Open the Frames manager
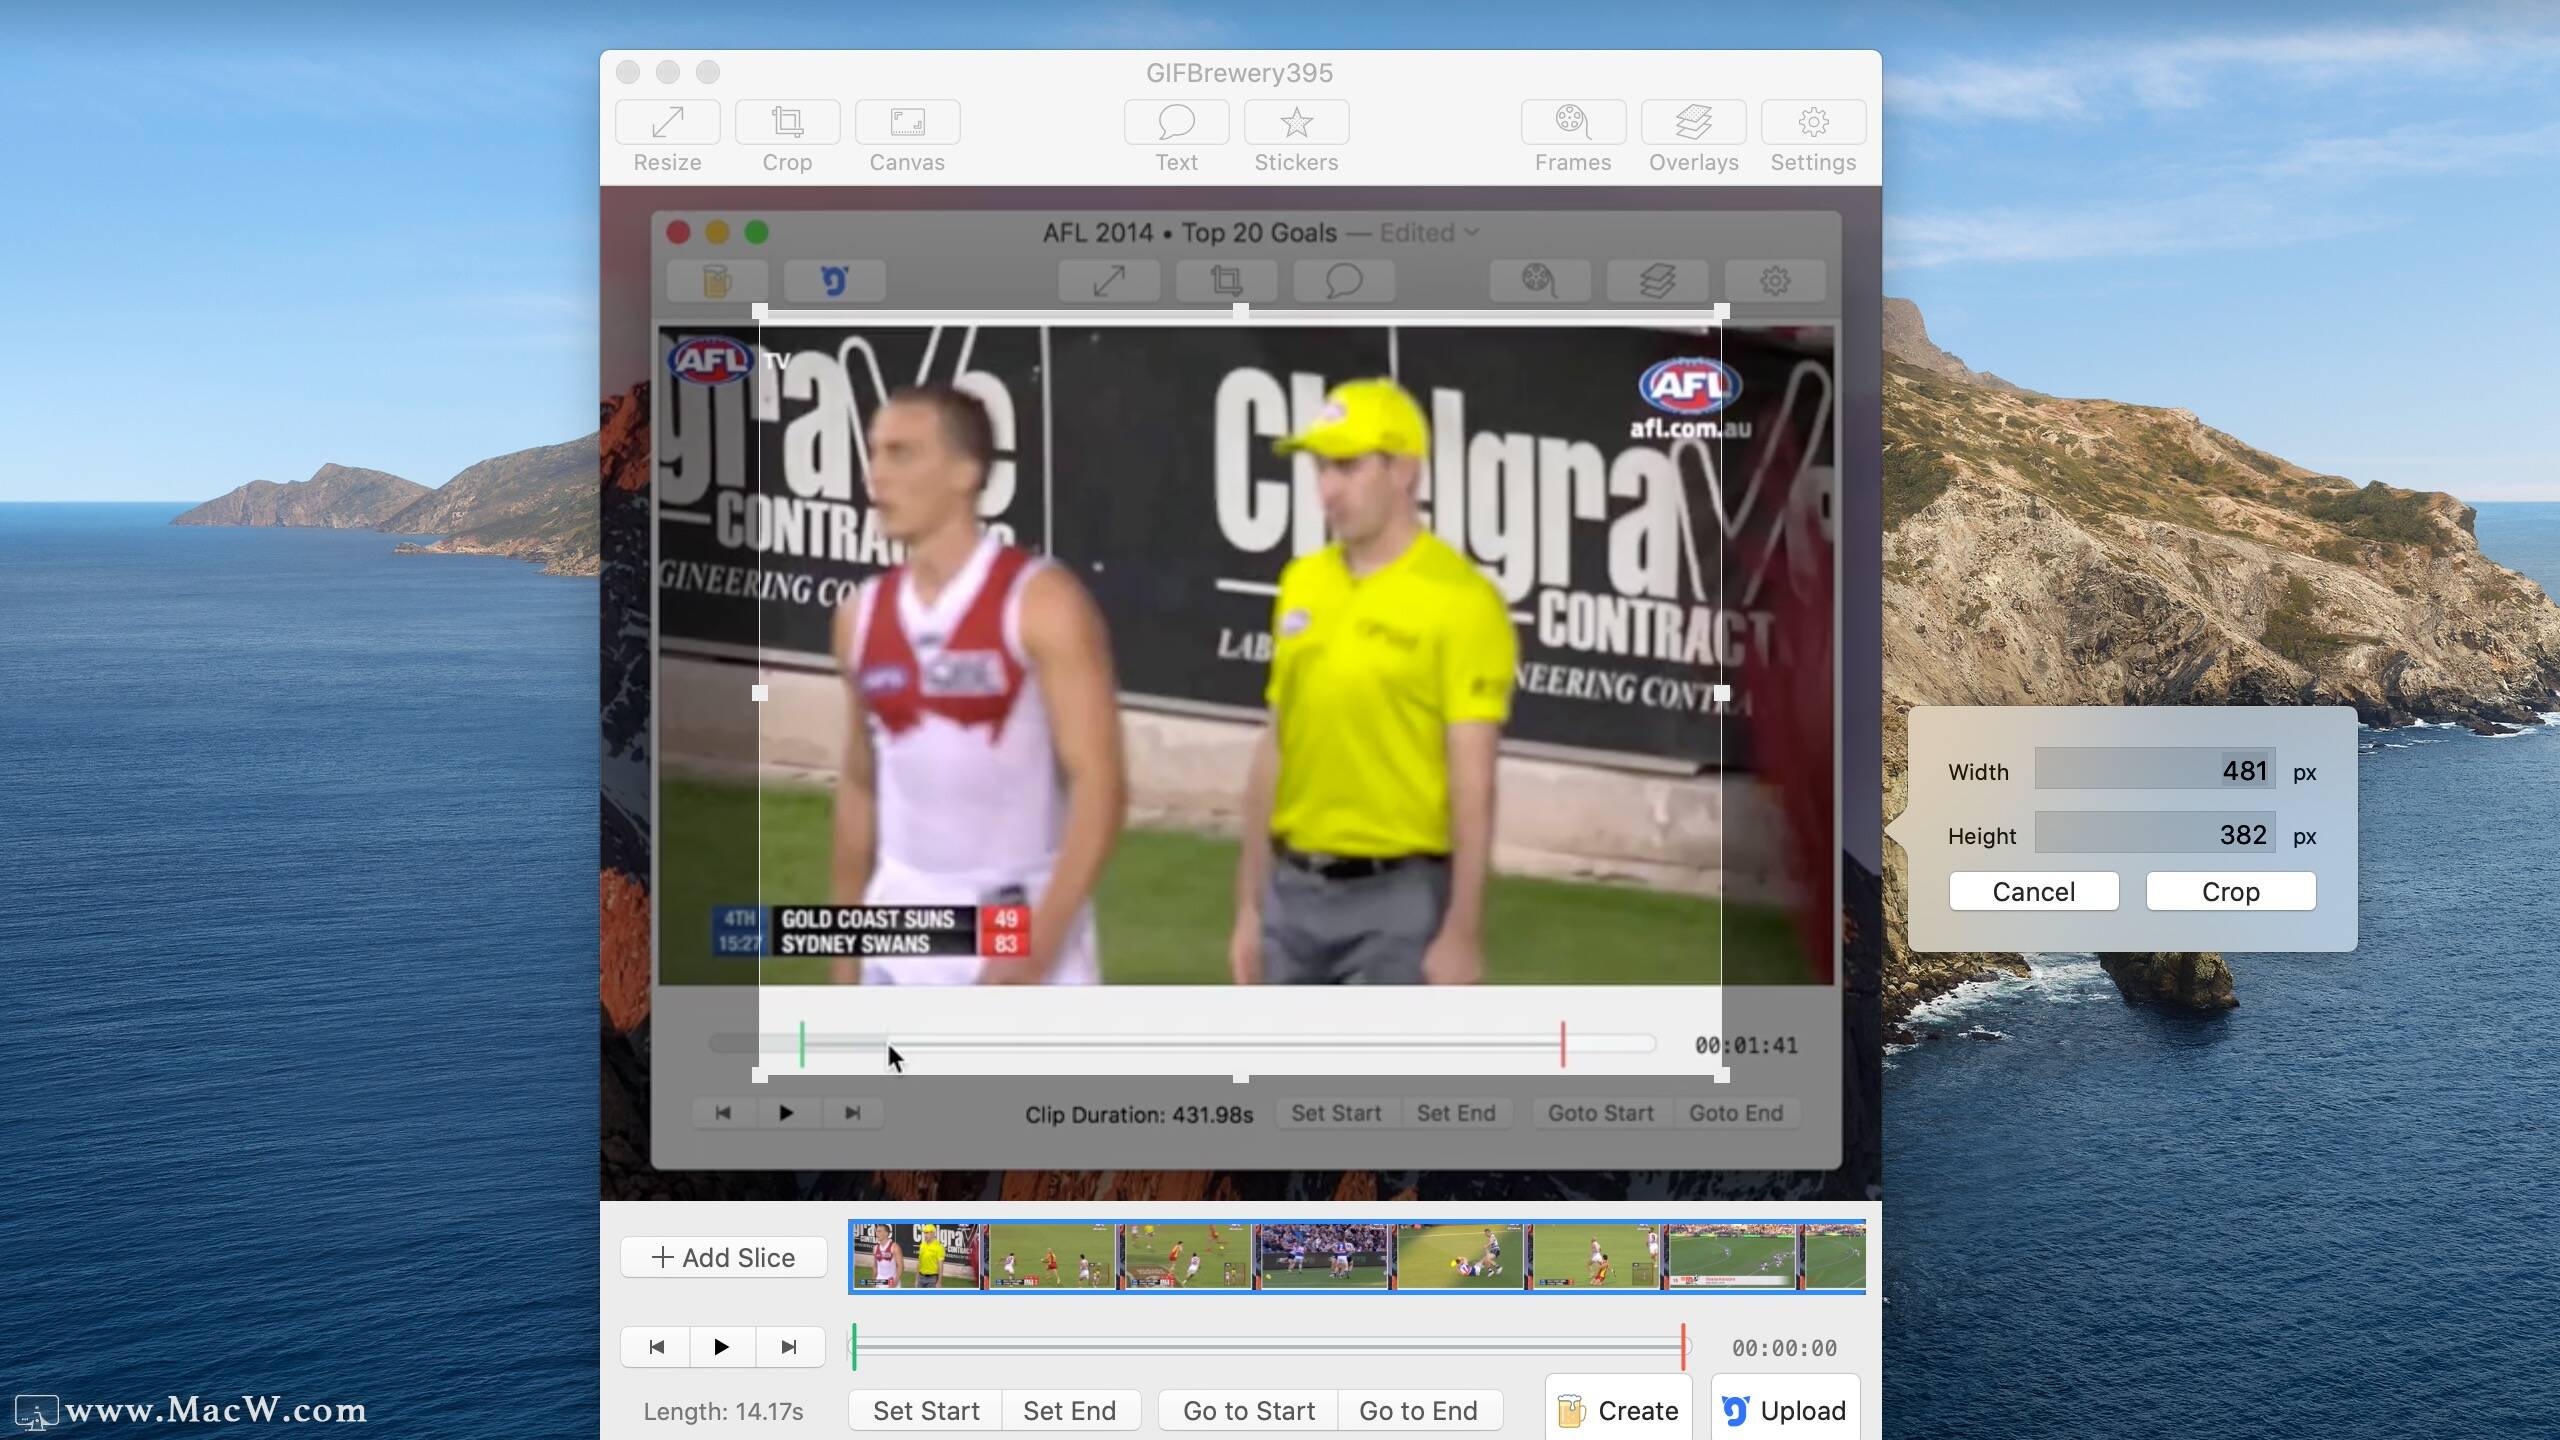 [x=1573, y=122]
